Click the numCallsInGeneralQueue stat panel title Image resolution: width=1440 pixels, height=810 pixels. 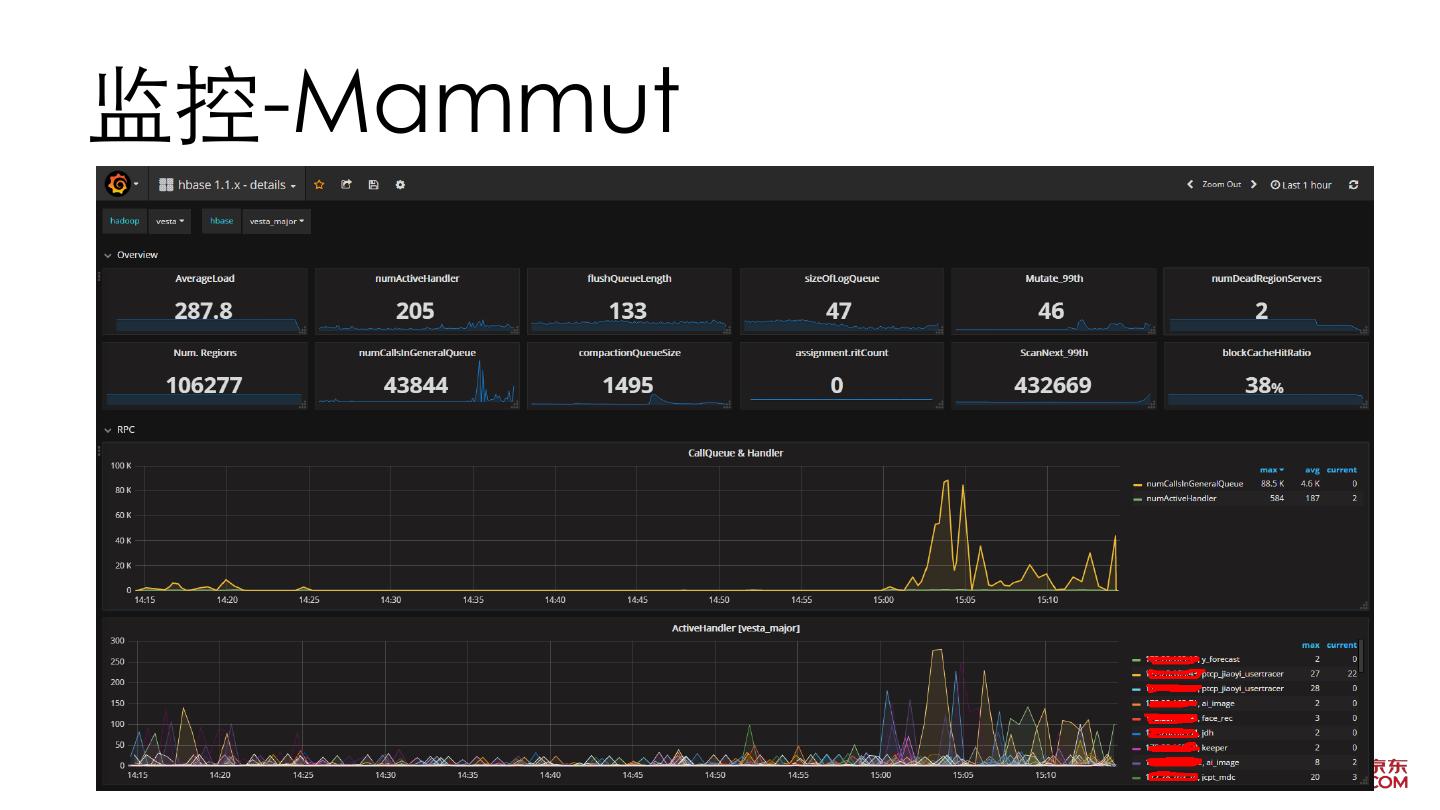pyautogui.click(x=417, y=353)
